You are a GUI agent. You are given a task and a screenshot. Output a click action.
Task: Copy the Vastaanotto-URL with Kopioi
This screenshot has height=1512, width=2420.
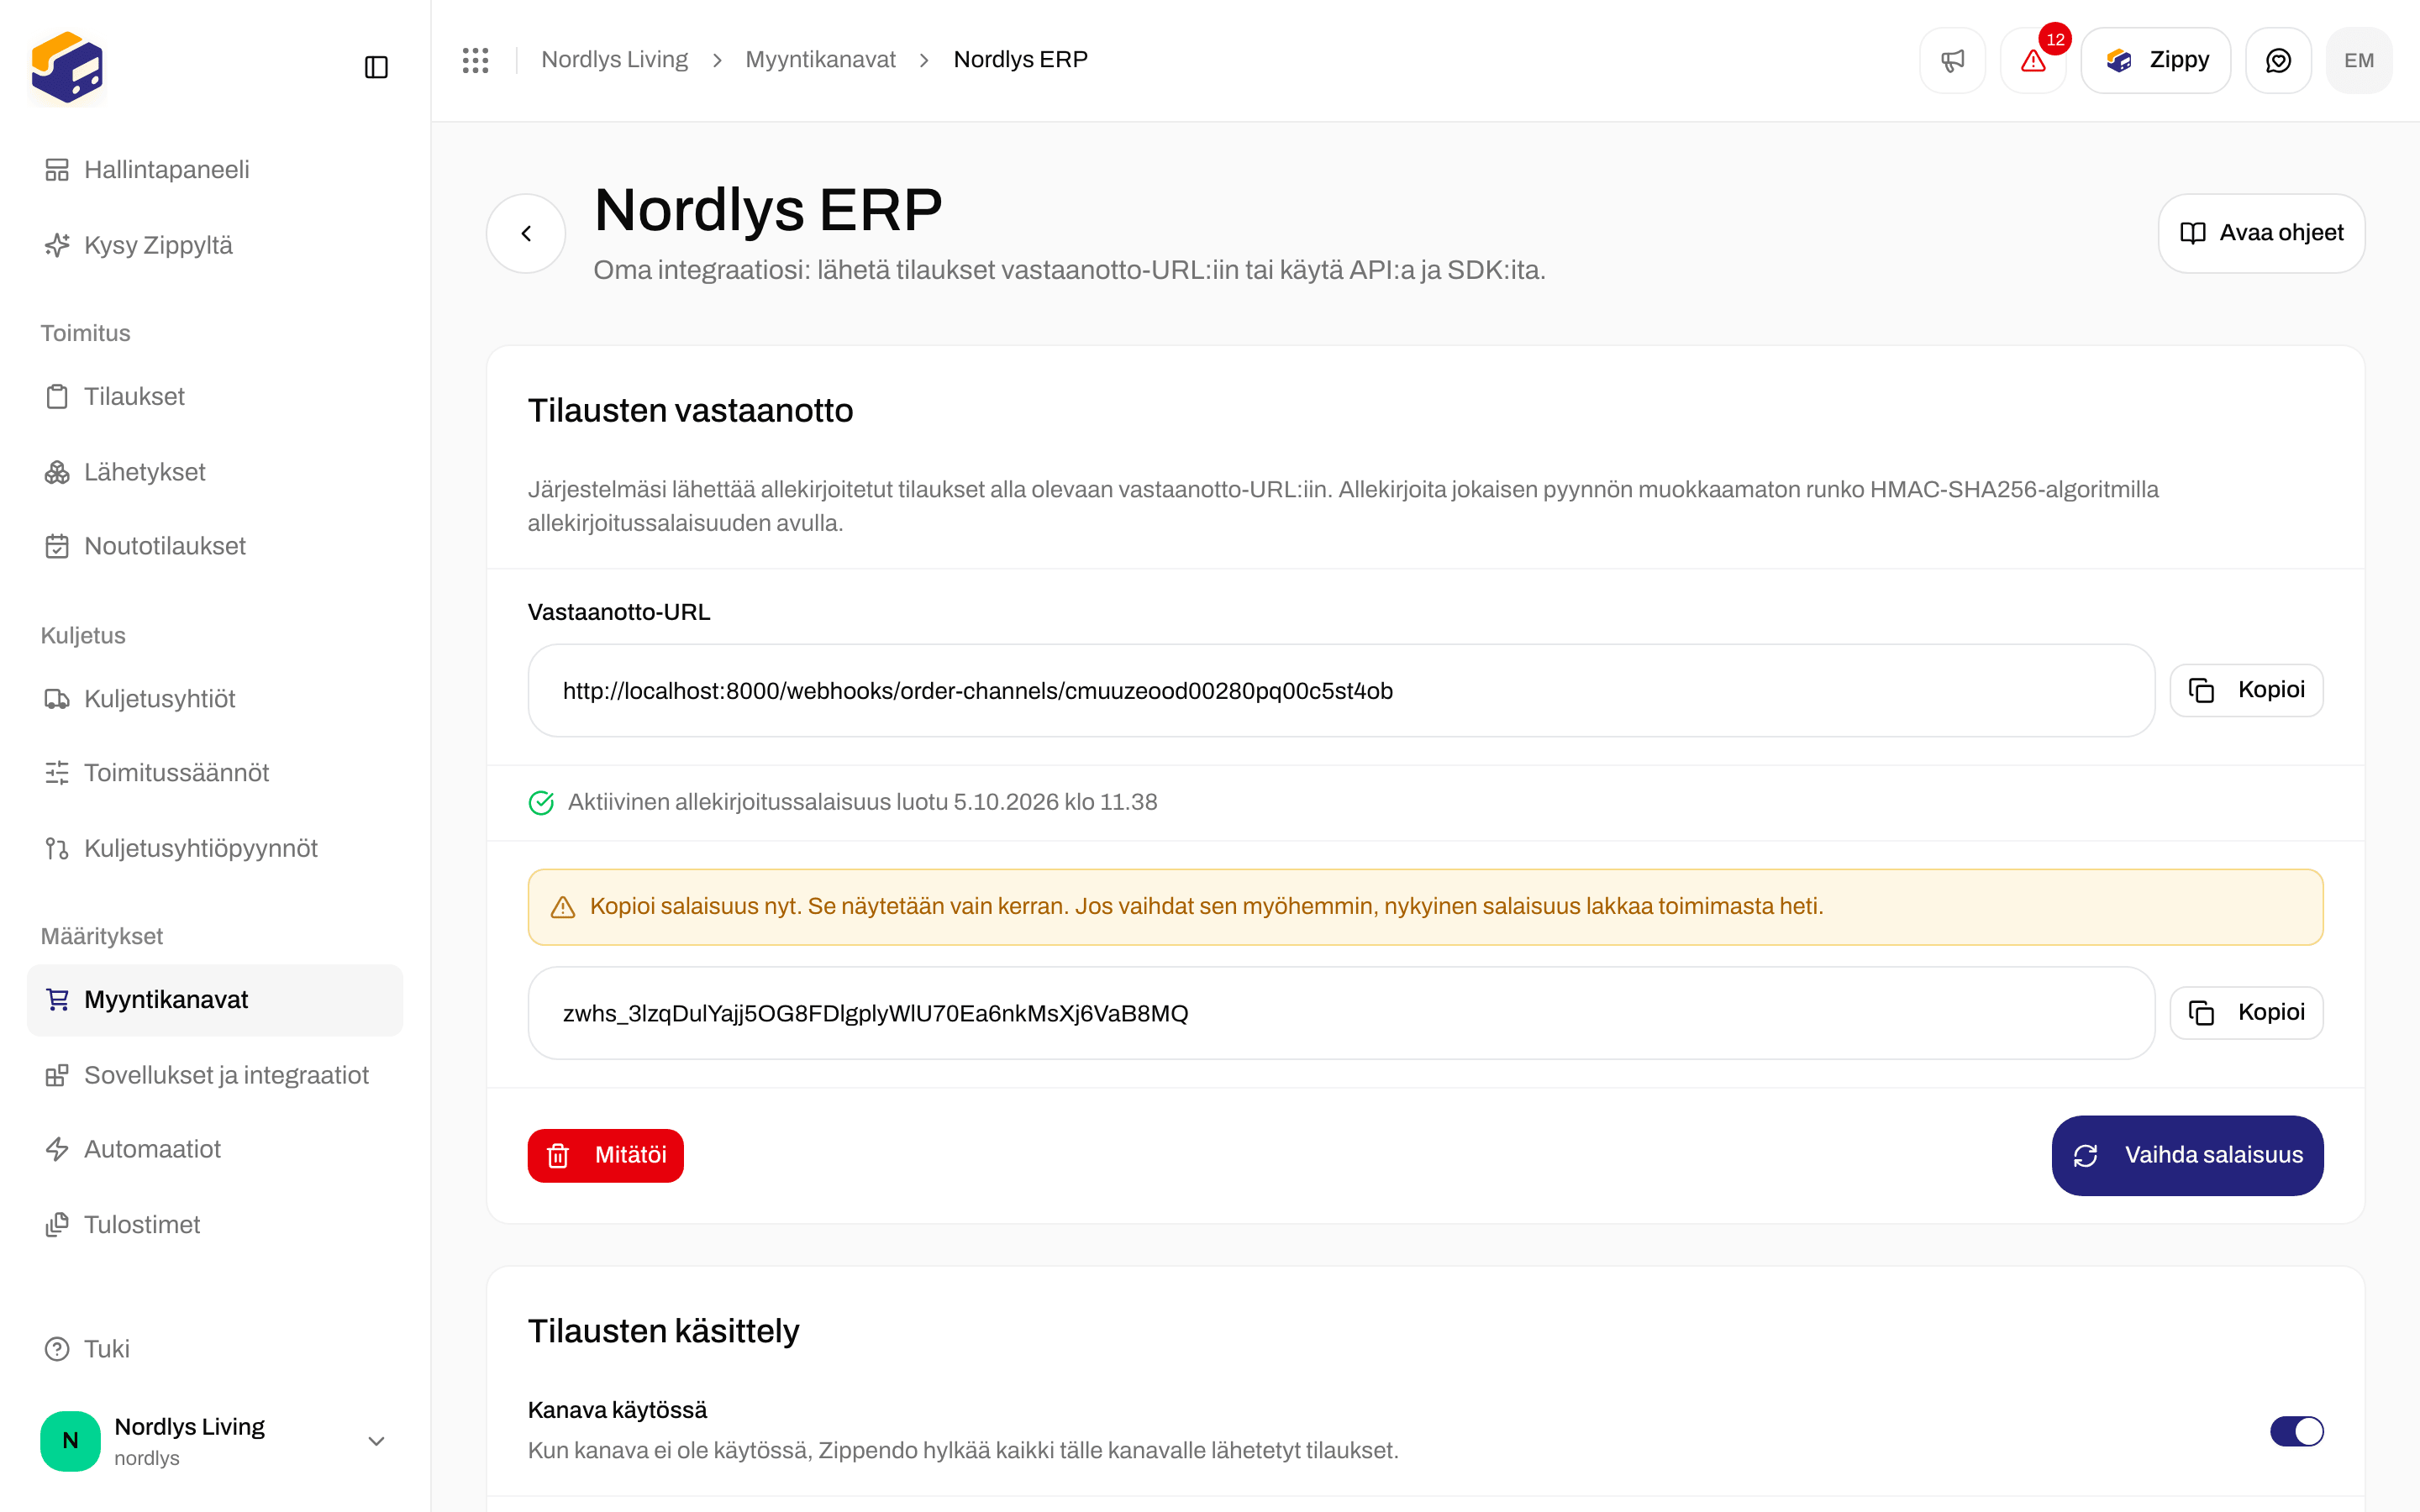click(x=2246, y=690)
